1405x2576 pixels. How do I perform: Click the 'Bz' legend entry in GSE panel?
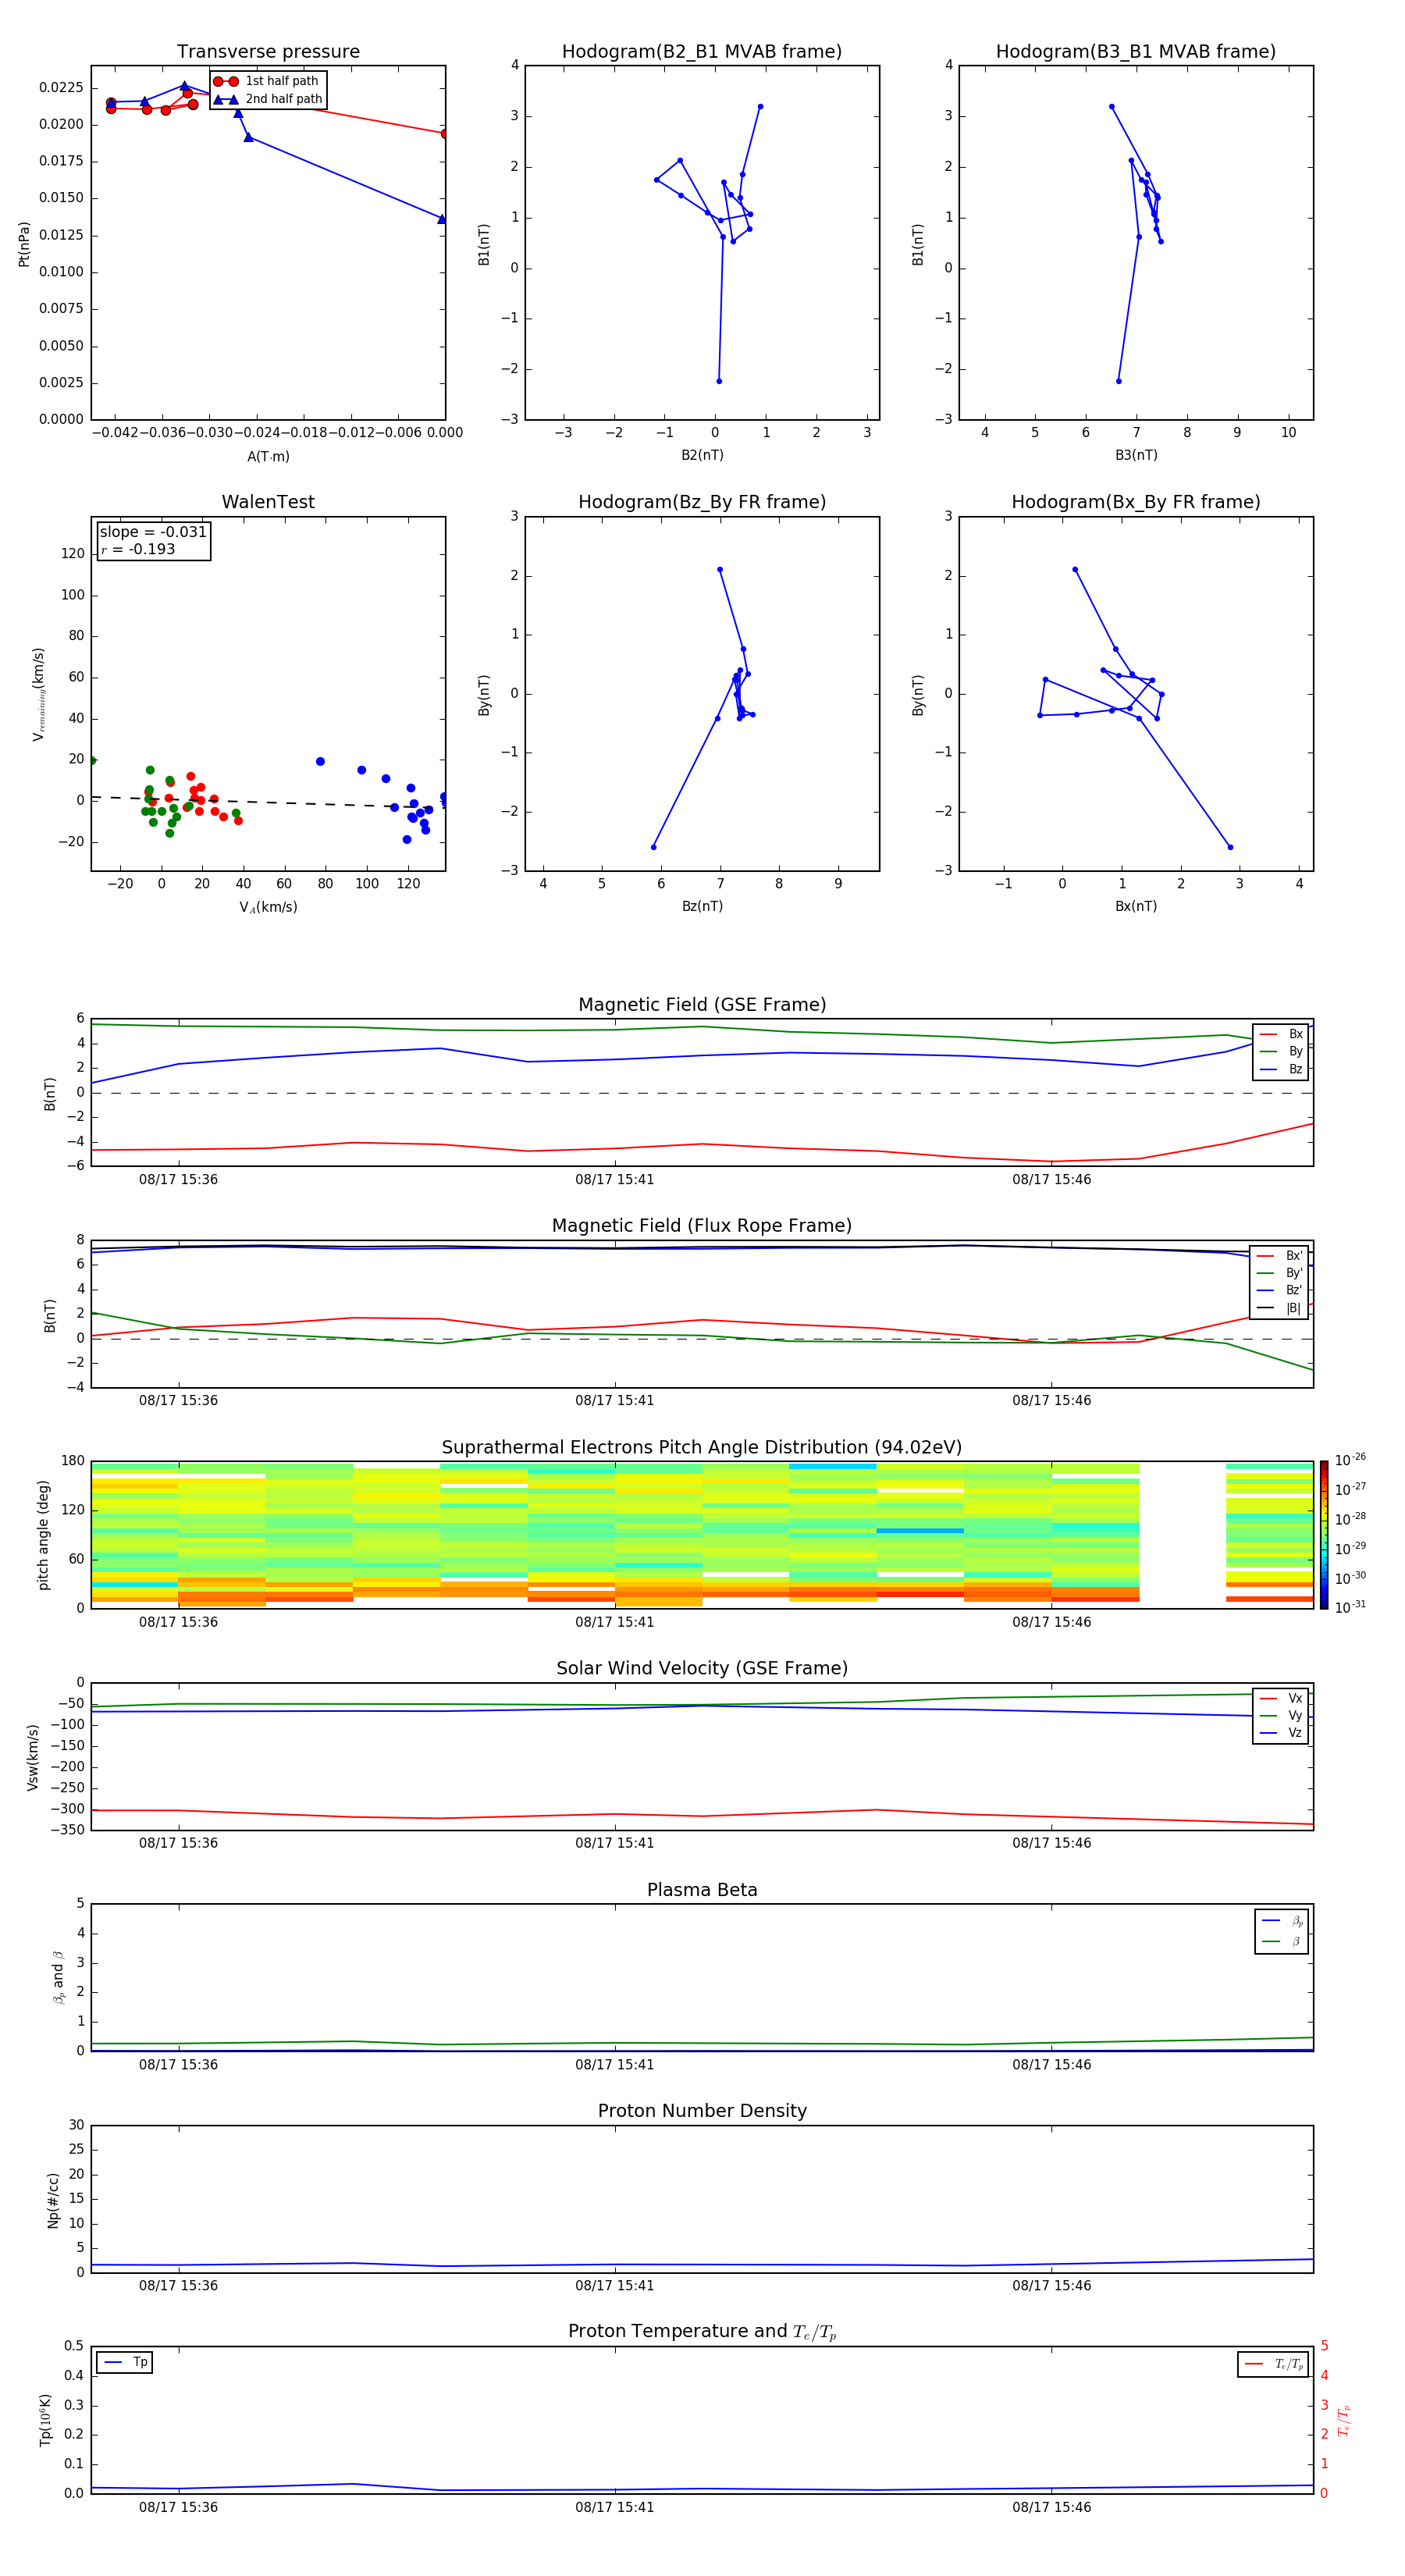[x=1281, y=1069]
